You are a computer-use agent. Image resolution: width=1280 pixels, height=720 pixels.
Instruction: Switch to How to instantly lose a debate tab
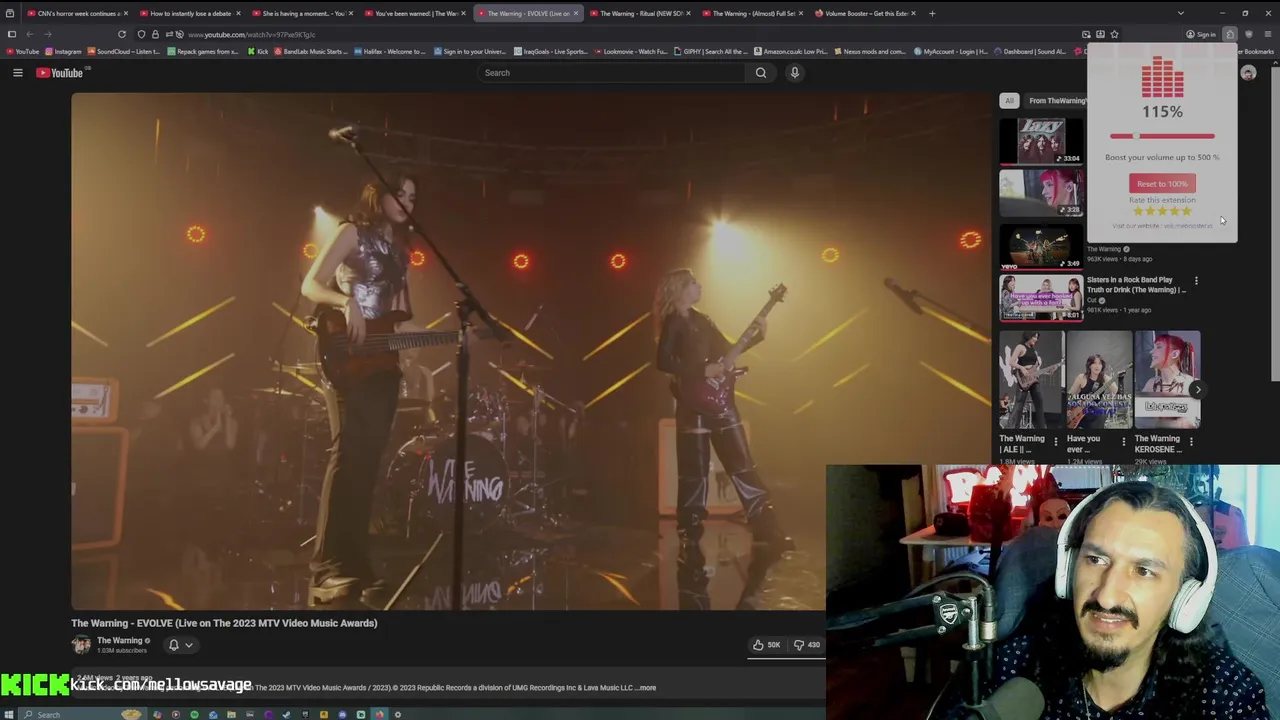click(190, 13)
